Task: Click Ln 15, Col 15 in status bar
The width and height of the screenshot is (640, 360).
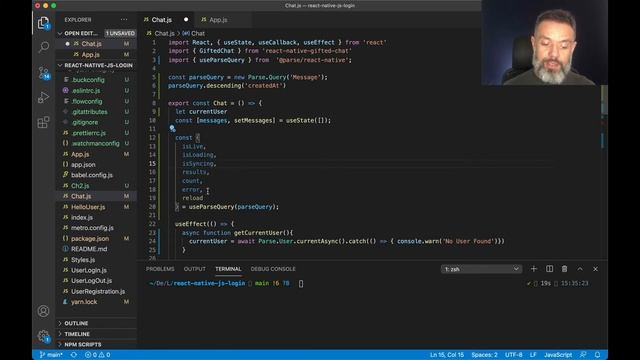Action: [447, 355]
